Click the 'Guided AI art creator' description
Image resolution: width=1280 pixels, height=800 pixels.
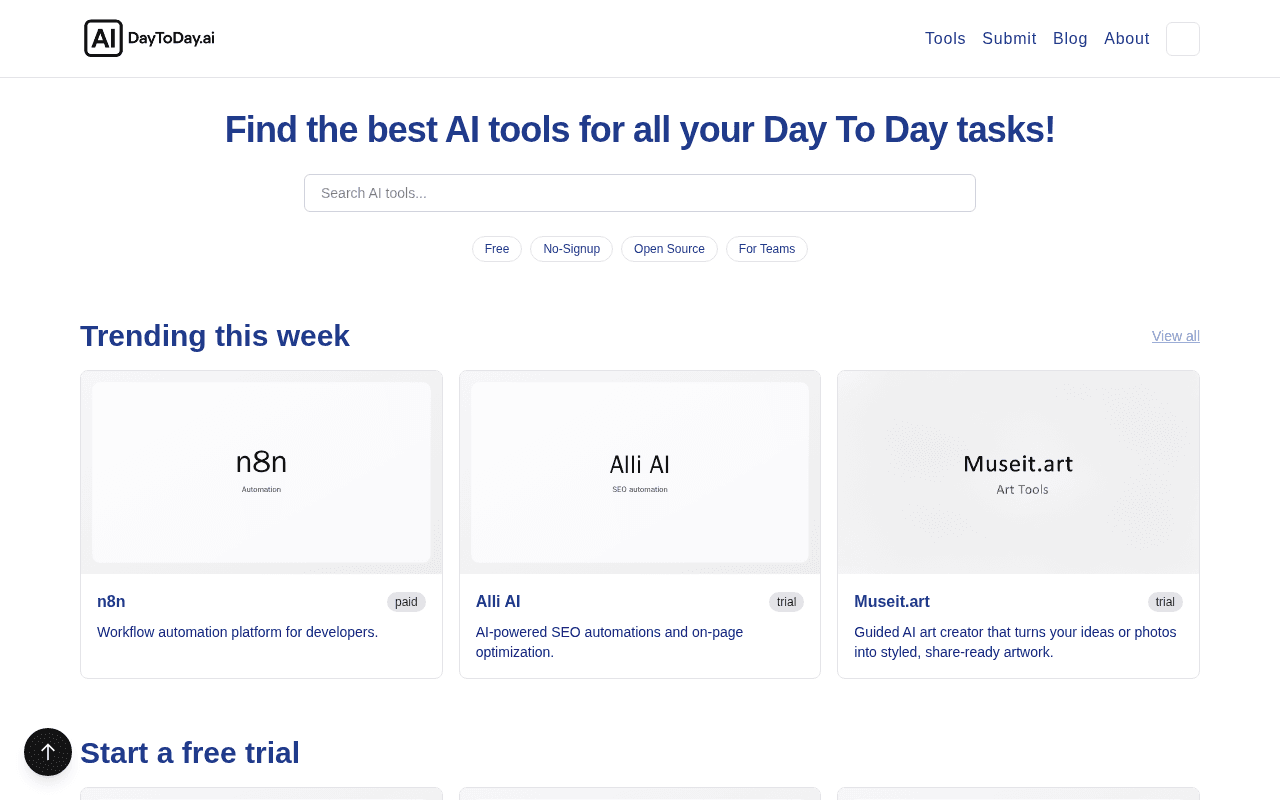pyautogui.click(x=1015, y=642)
